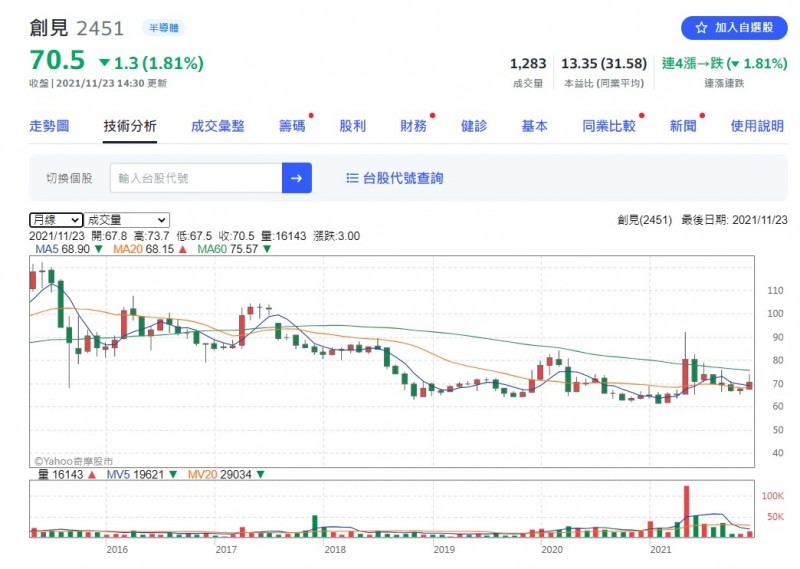The image size is (800, 569).
Task: Open 健診 tab
Action: click(x=474, y=126)
